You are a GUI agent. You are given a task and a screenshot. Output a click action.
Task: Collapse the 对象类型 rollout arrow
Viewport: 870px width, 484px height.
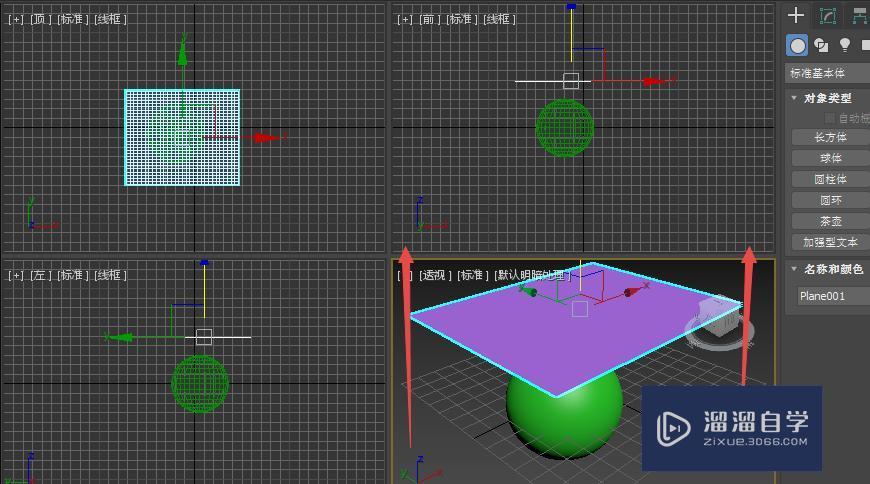(x=794, y=98)
